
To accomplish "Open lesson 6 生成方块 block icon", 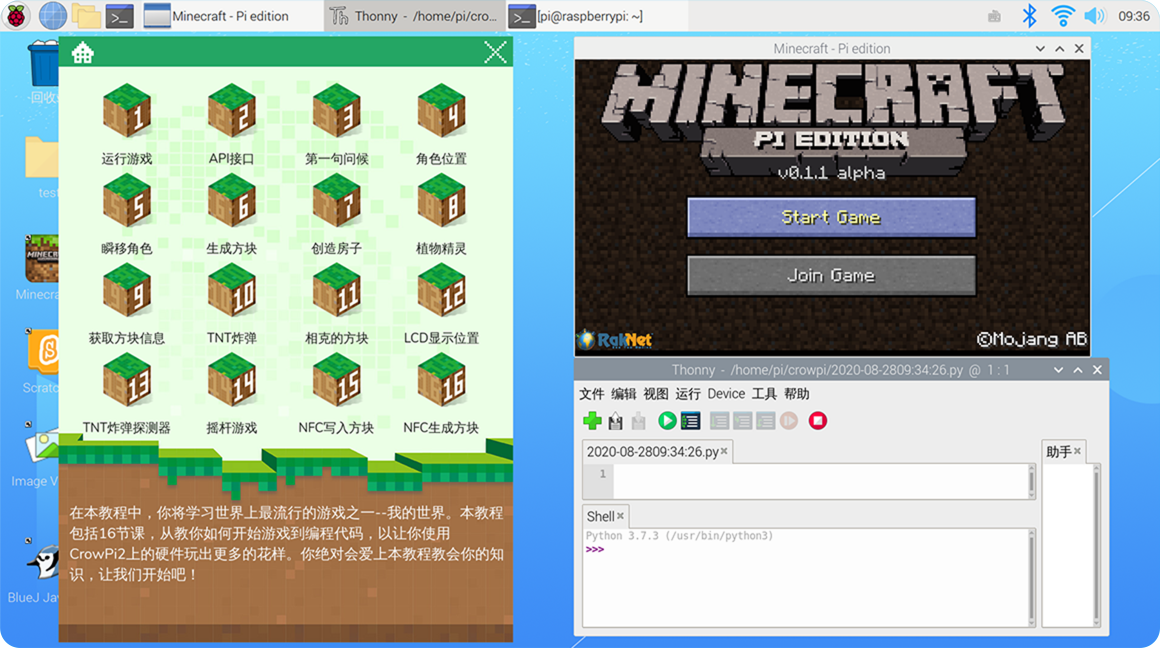I will pos(232,200).
